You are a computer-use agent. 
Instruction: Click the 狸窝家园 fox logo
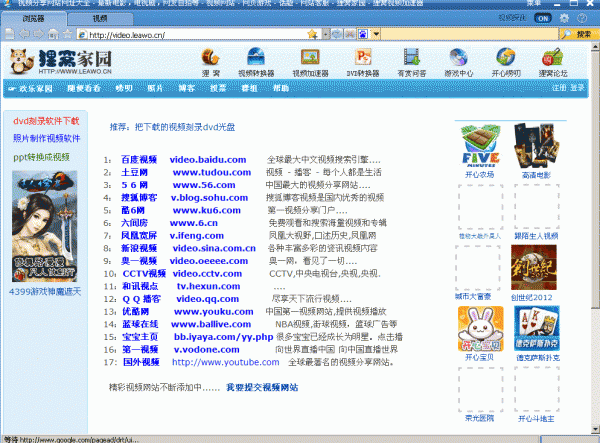(60, 61)
